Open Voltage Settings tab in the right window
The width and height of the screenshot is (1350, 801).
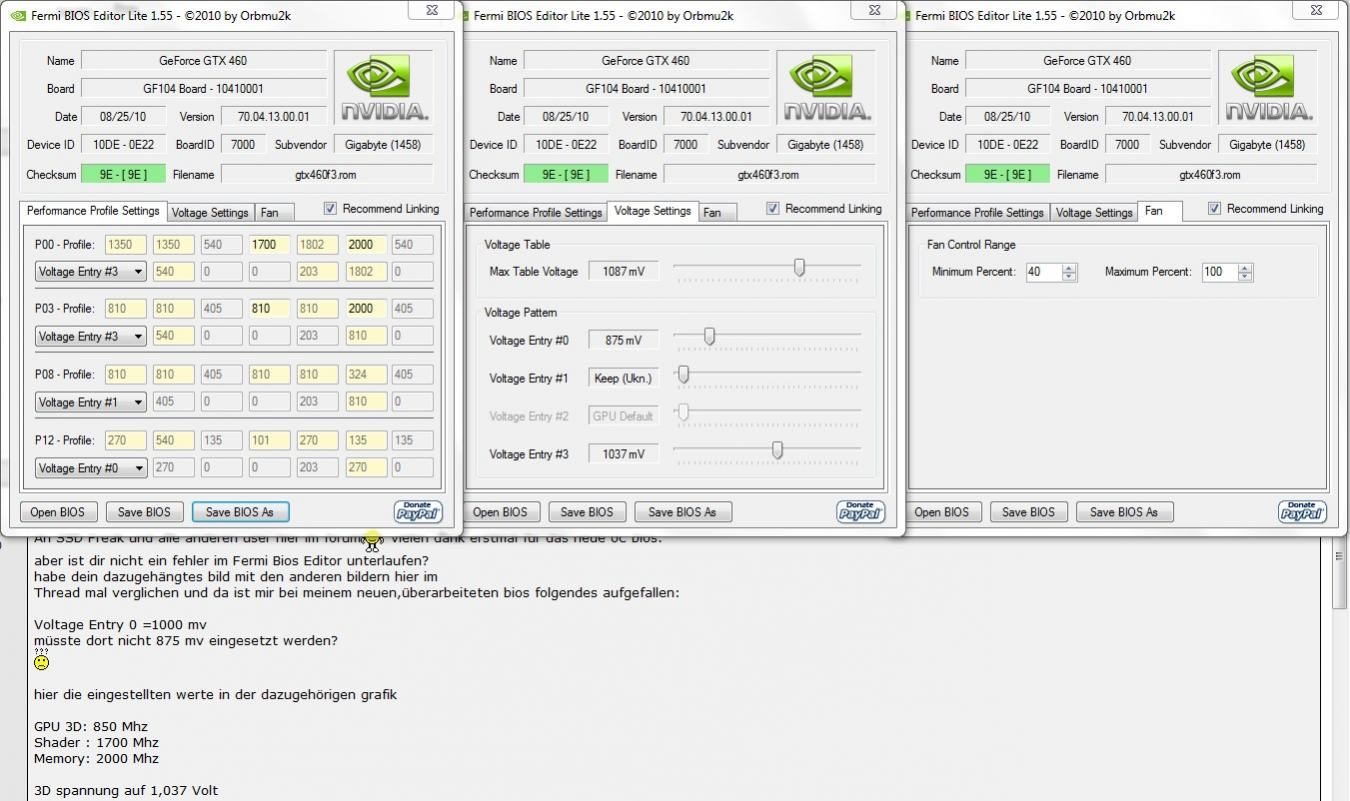click(1094, 213)
